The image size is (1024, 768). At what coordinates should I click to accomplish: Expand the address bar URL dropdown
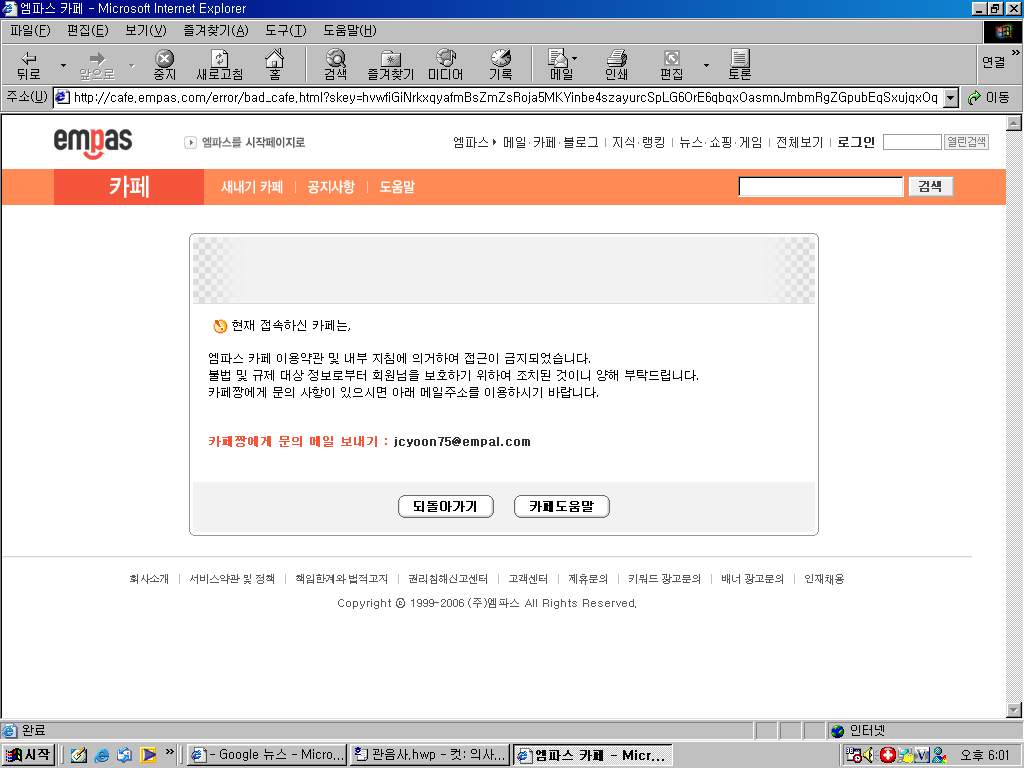pos(950,97)
